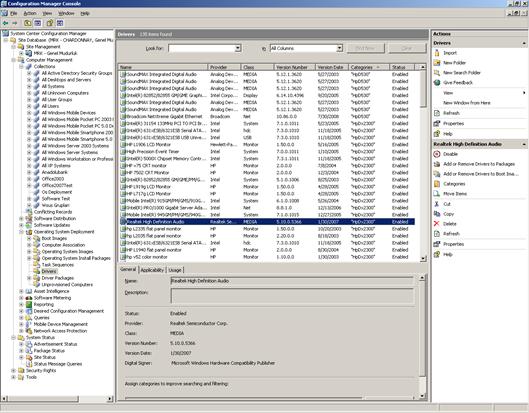Collapse the Drivers section in Actions pane
Viewport: 529px width, 413px height.
[x=524, y=43]
